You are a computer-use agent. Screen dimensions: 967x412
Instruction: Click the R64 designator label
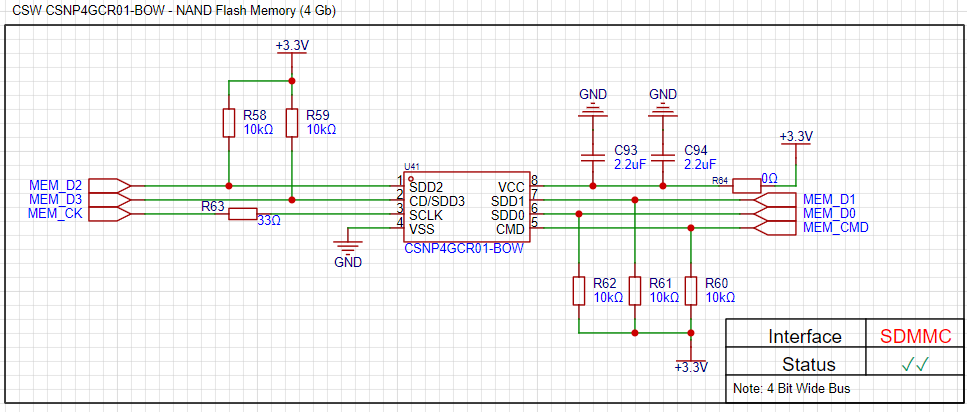coord(719,181)
